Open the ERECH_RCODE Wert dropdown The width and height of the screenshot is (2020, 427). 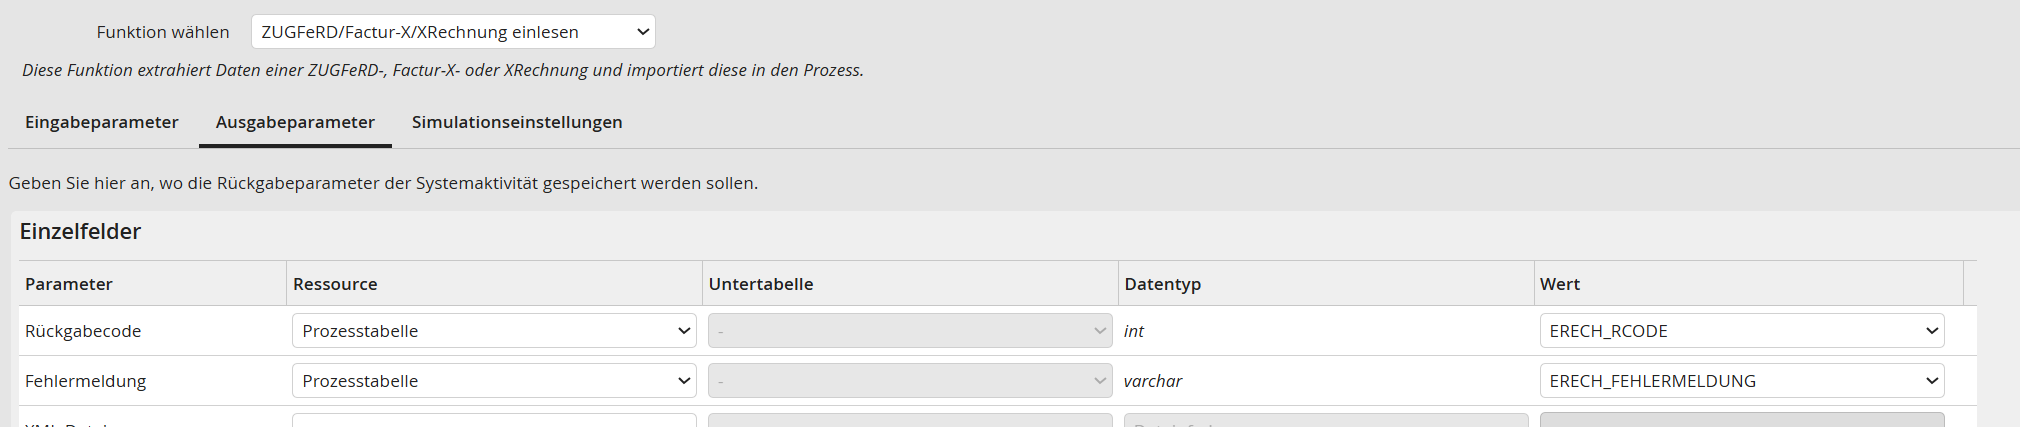tap(1742, 331)
